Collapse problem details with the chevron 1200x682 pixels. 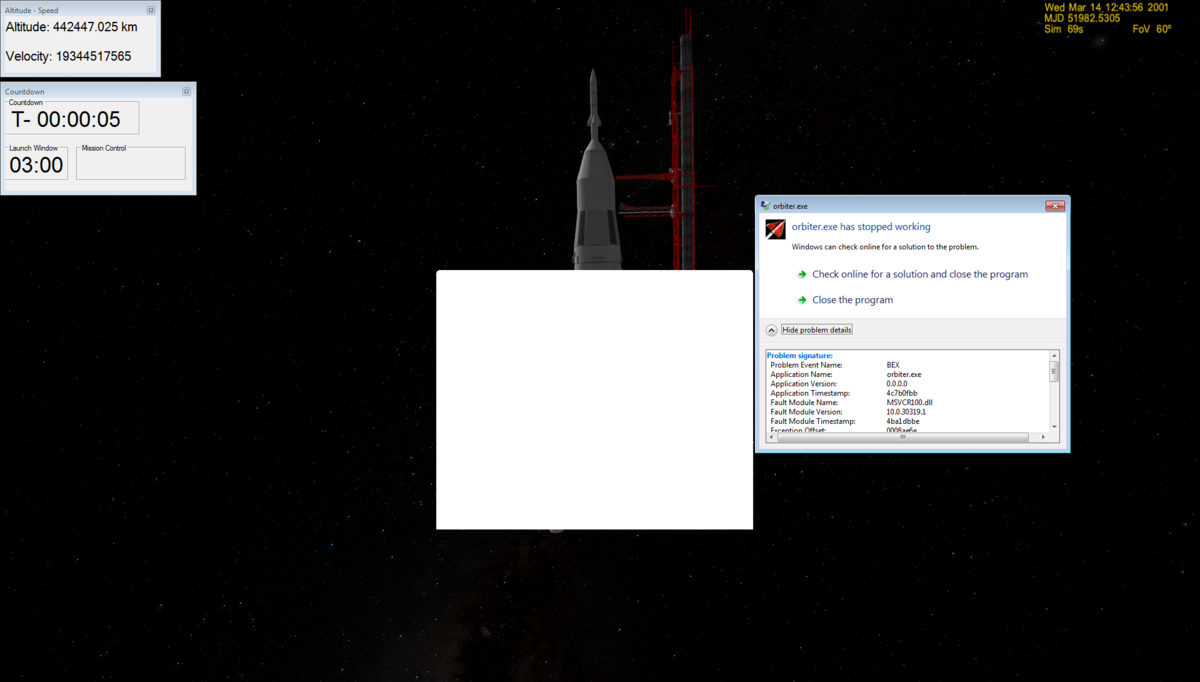click(772, 330)
